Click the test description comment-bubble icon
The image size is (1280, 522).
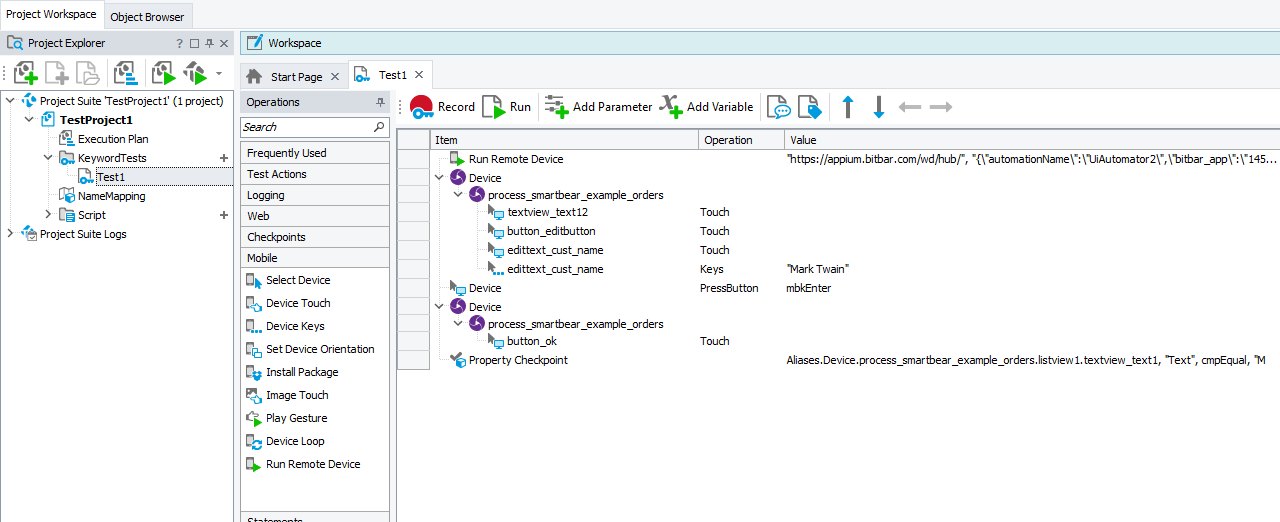[778, 107]
